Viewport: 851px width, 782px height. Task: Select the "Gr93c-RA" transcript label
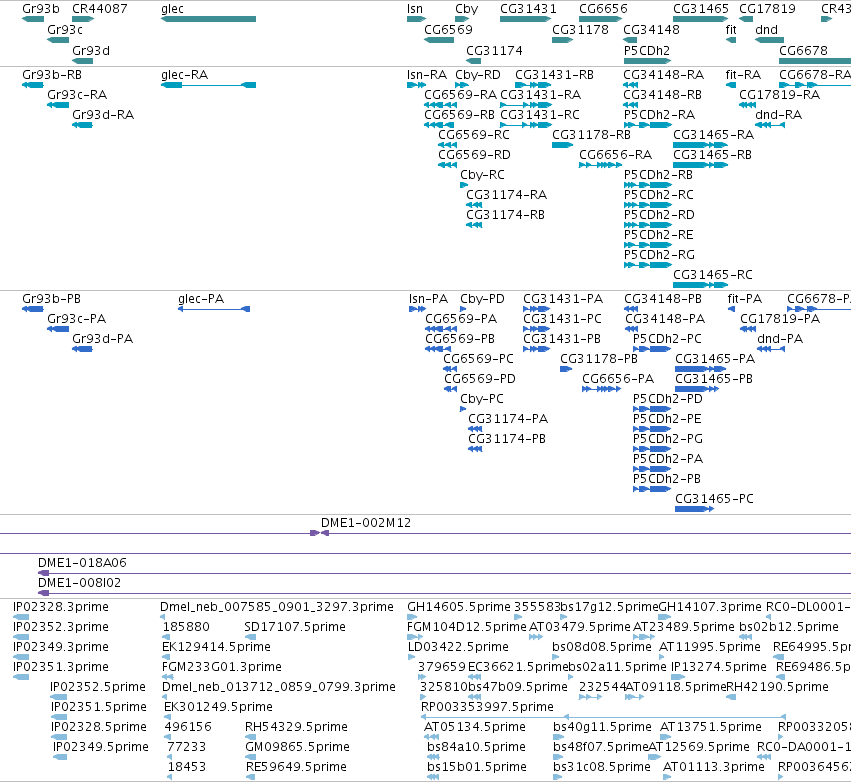click(x=77, y=94)
